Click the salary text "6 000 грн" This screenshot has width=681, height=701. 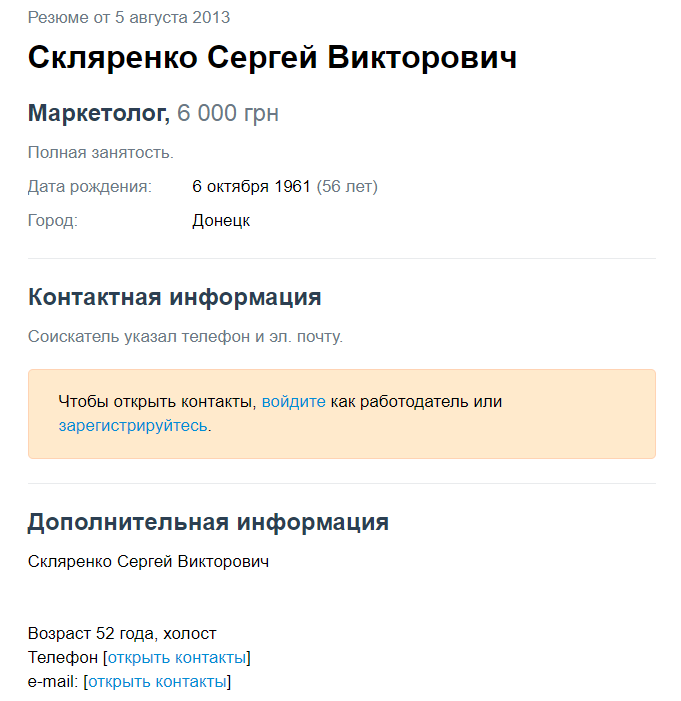(228, 114)
